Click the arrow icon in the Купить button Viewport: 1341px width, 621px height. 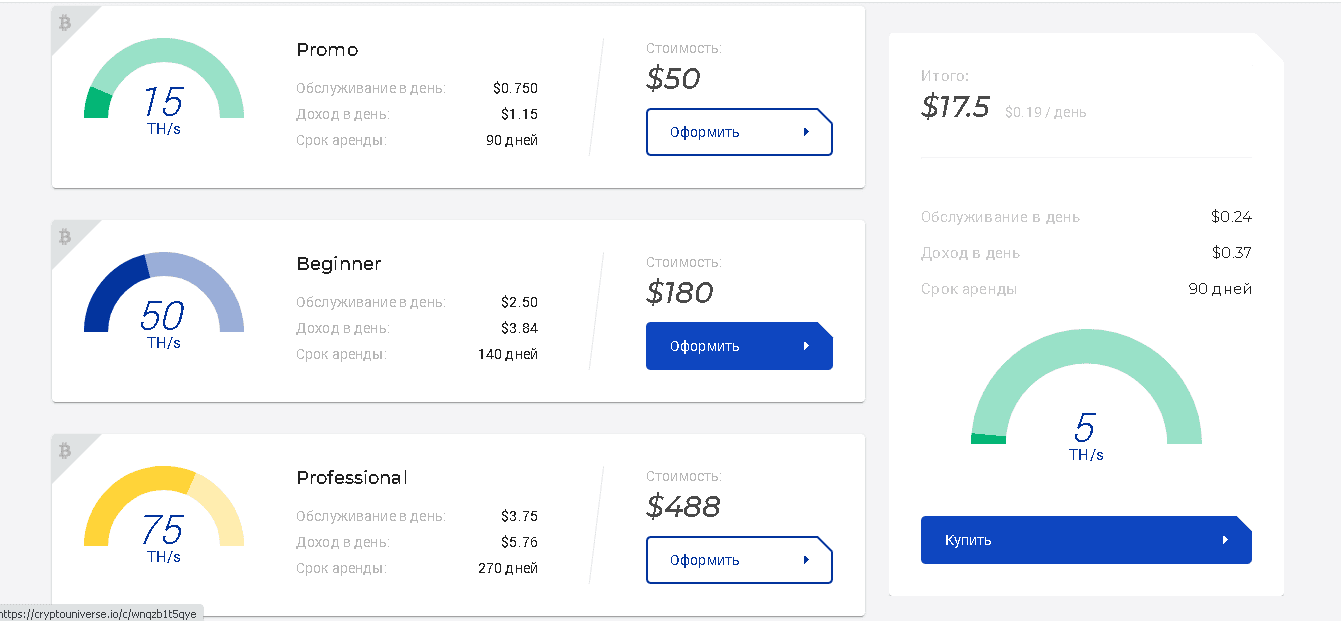coord(1225,540)
